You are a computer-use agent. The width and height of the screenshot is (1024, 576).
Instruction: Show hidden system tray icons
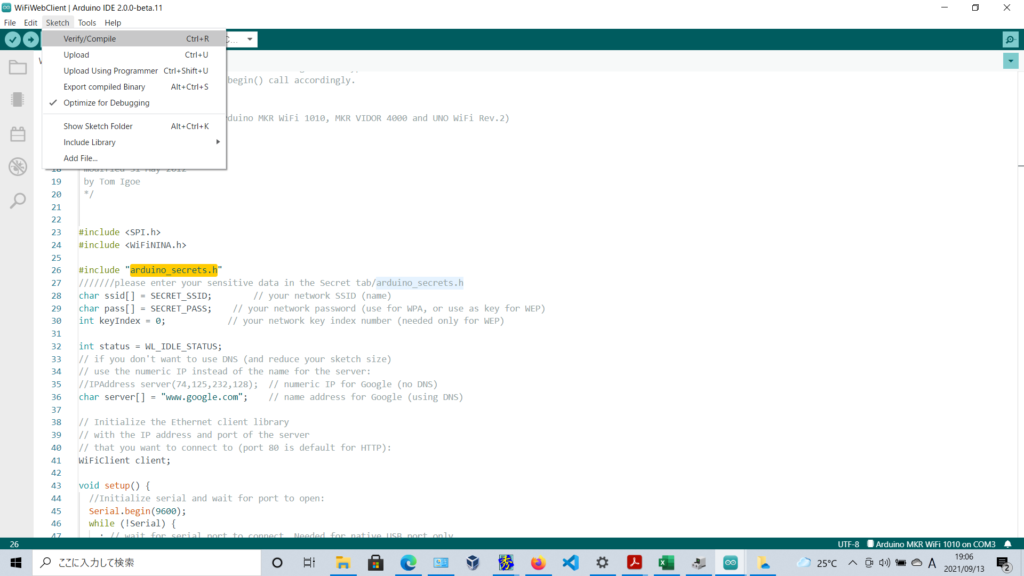pyautogui.click(x=852, y=562)
